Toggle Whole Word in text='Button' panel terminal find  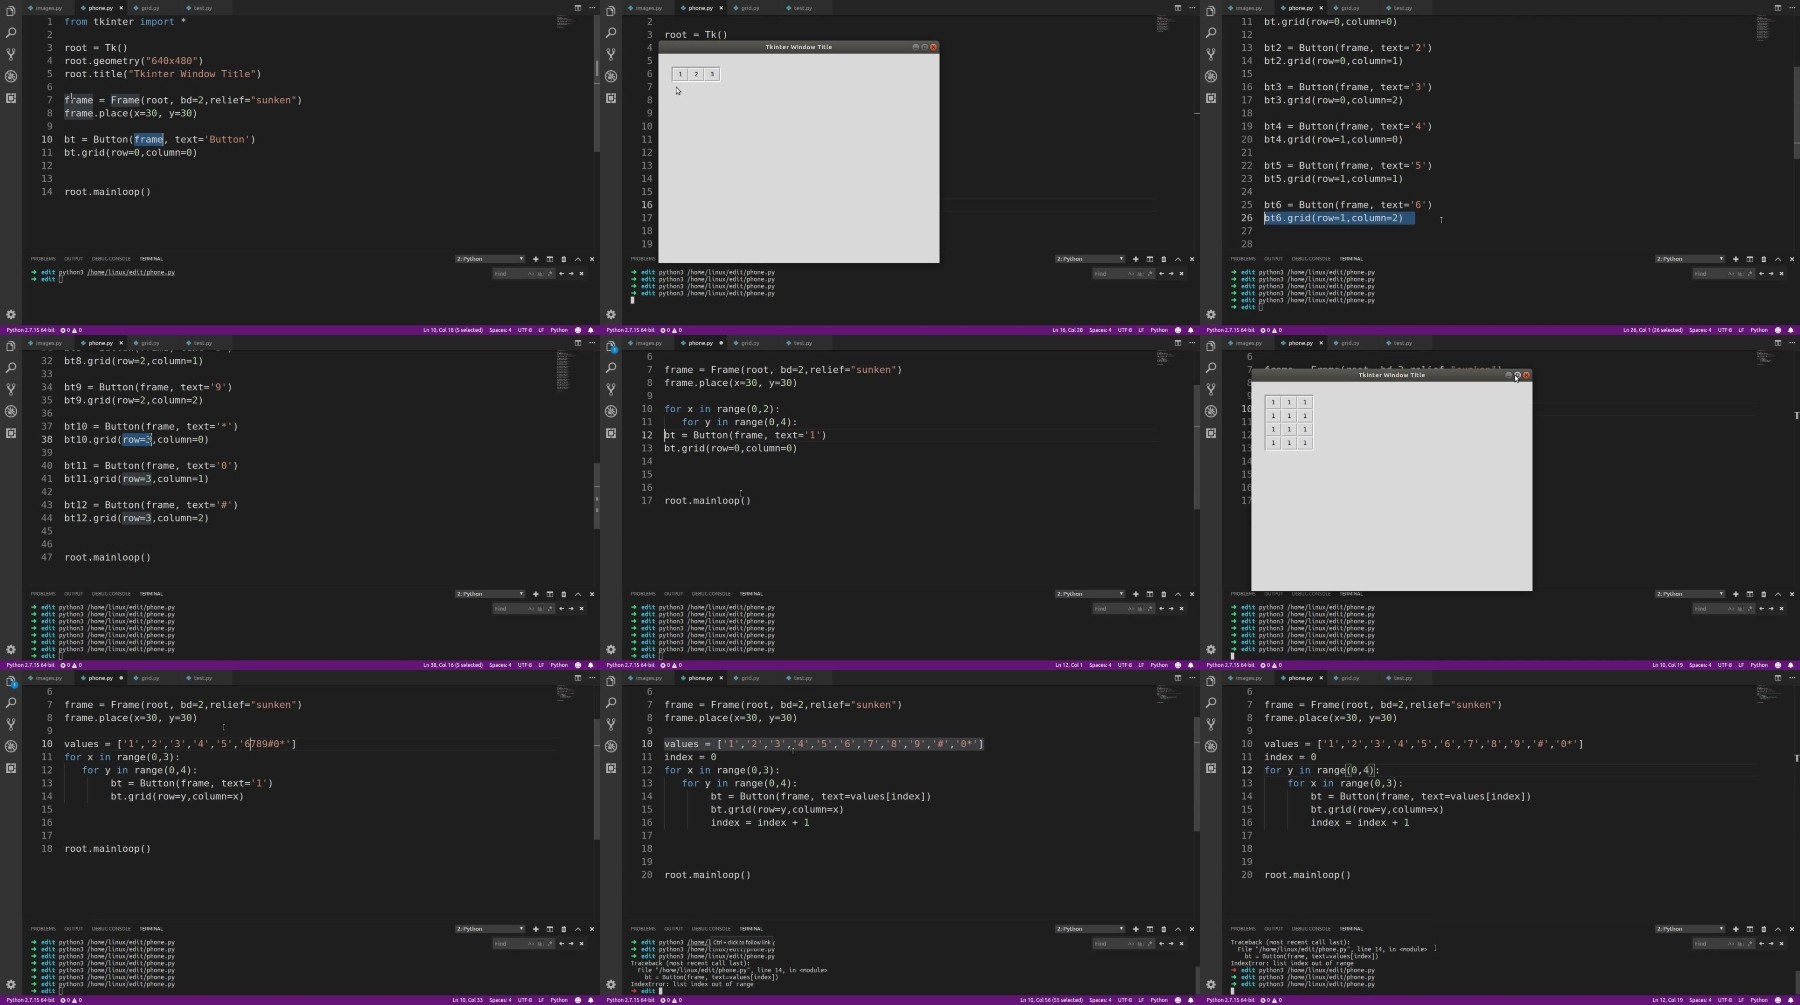point(540,273)
